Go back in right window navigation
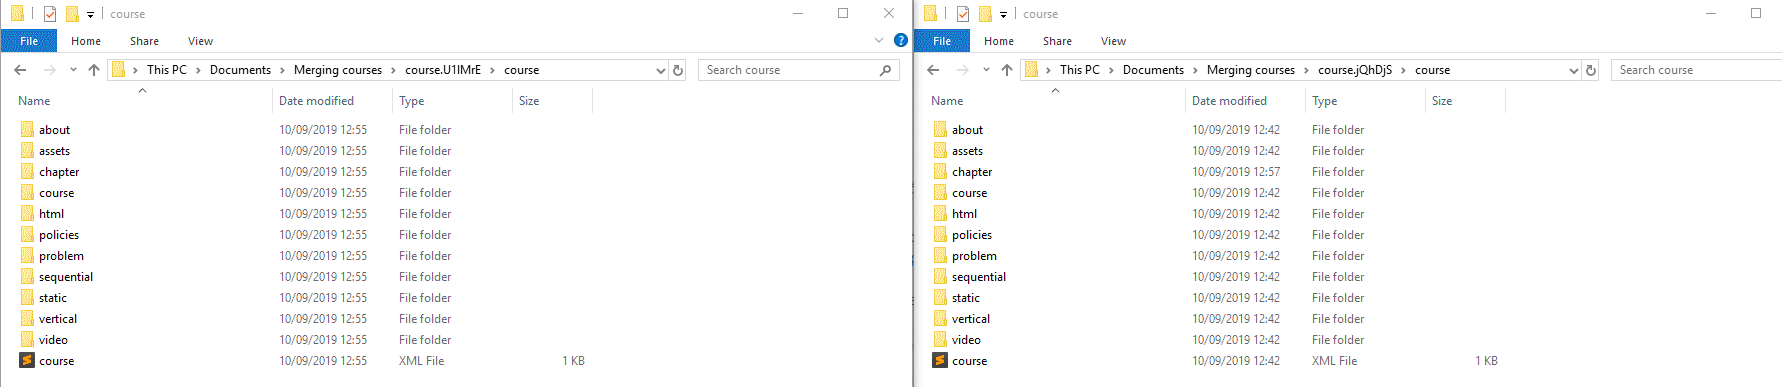The image size is (1782, 387). [934, 70]
